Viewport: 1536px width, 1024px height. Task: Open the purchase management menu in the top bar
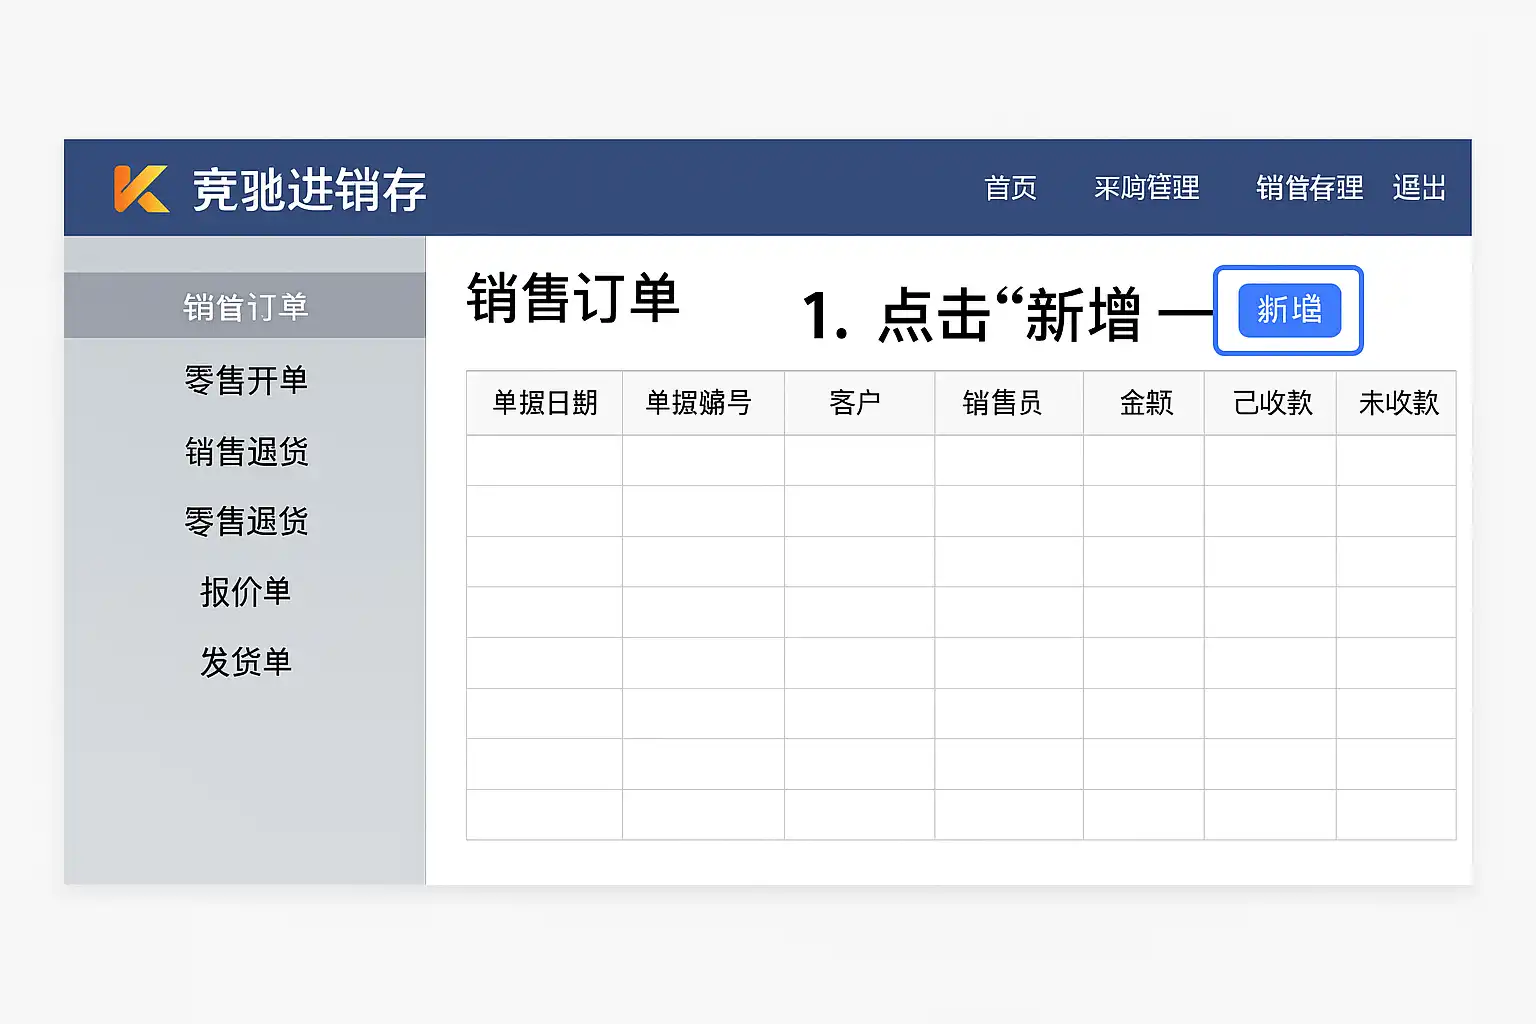pos(1146,188)
